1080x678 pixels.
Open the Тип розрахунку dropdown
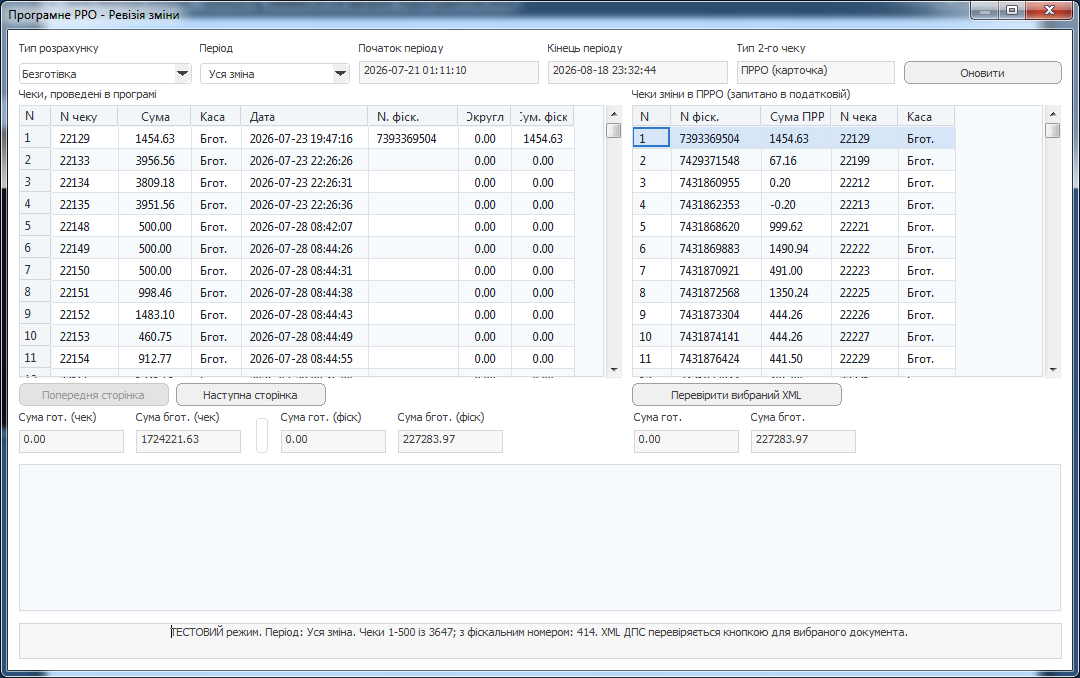click(x=105, y=73)
